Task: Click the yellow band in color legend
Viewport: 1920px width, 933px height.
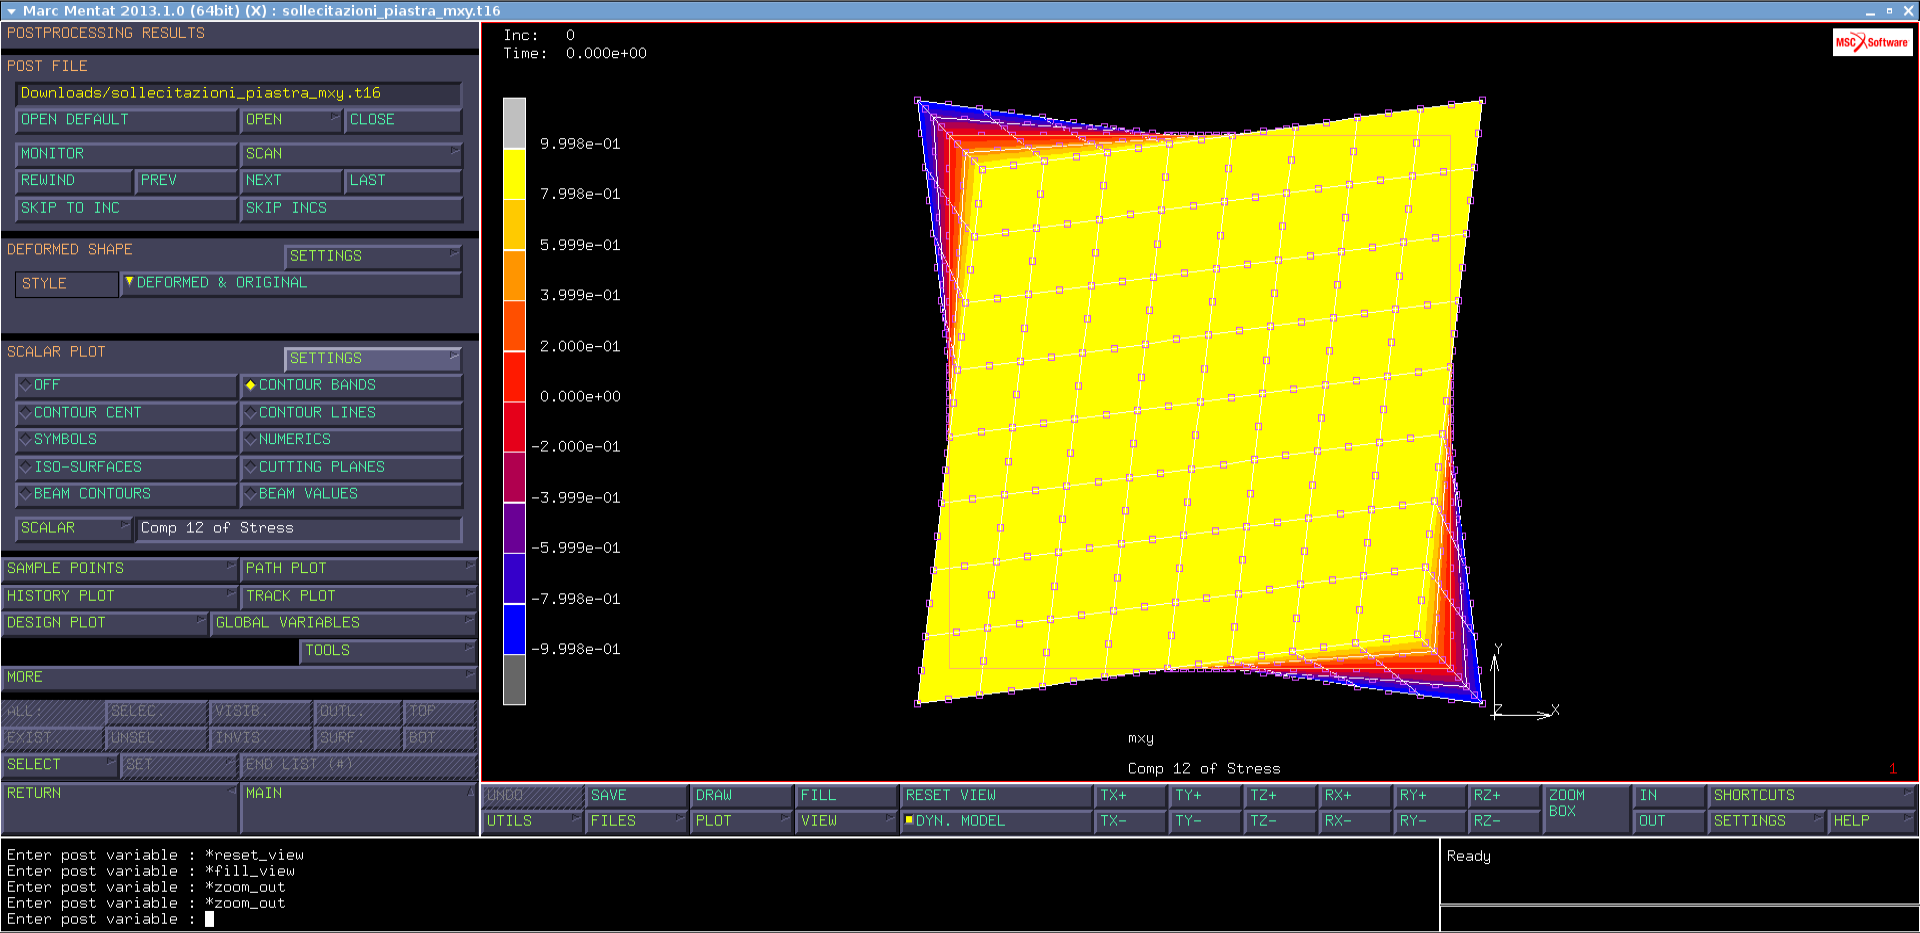Action: (514, 174)
